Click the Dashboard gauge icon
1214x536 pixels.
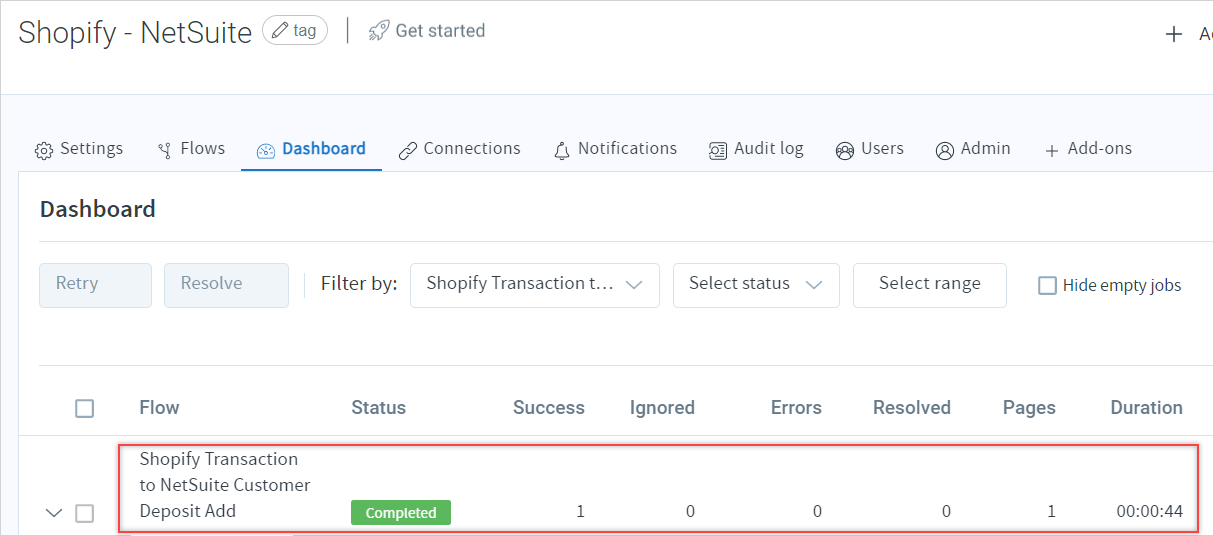click(x=265, y=150)
